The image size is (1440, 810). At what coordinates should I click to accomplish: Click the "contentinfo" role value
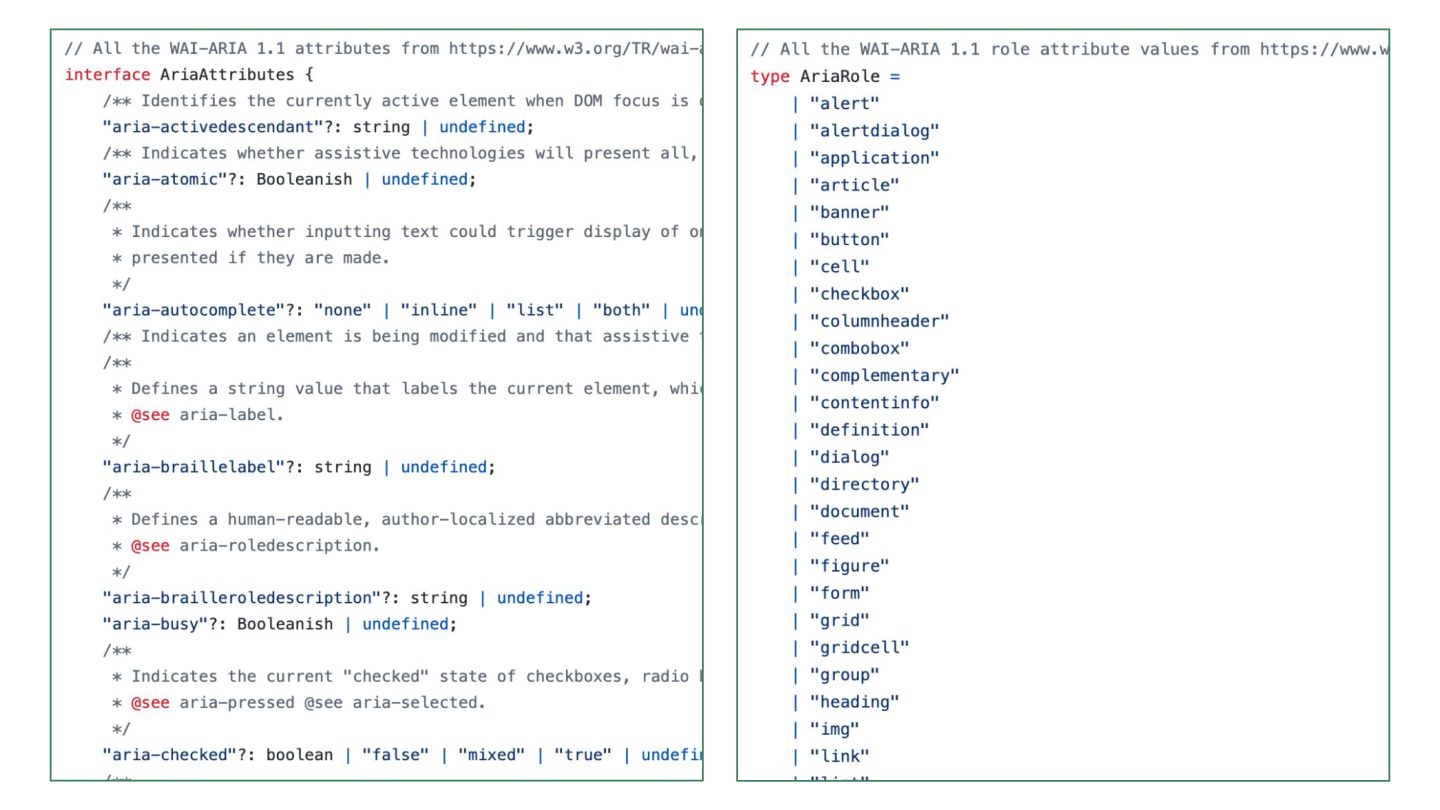tap(874, 403)
